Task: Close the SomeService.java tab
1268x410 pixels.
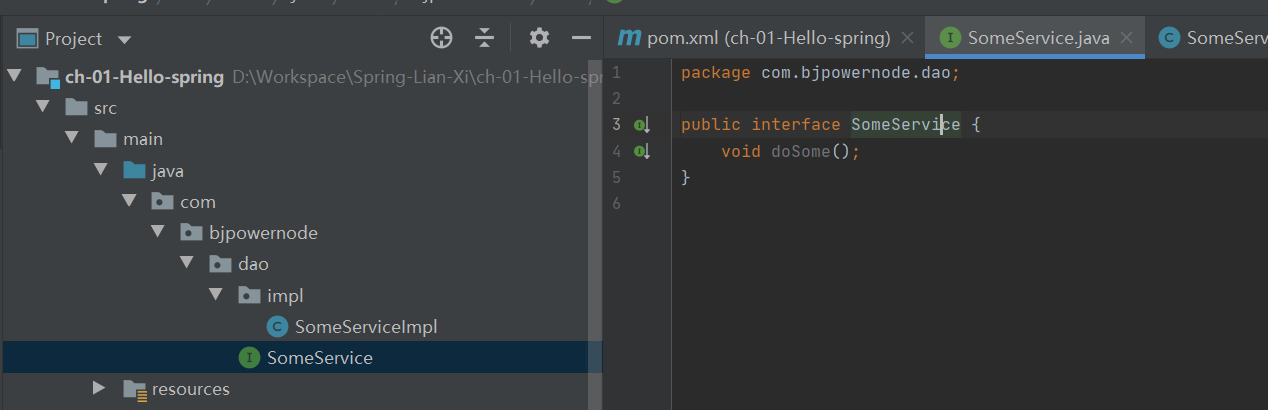Action: (x=1127, y=38)
